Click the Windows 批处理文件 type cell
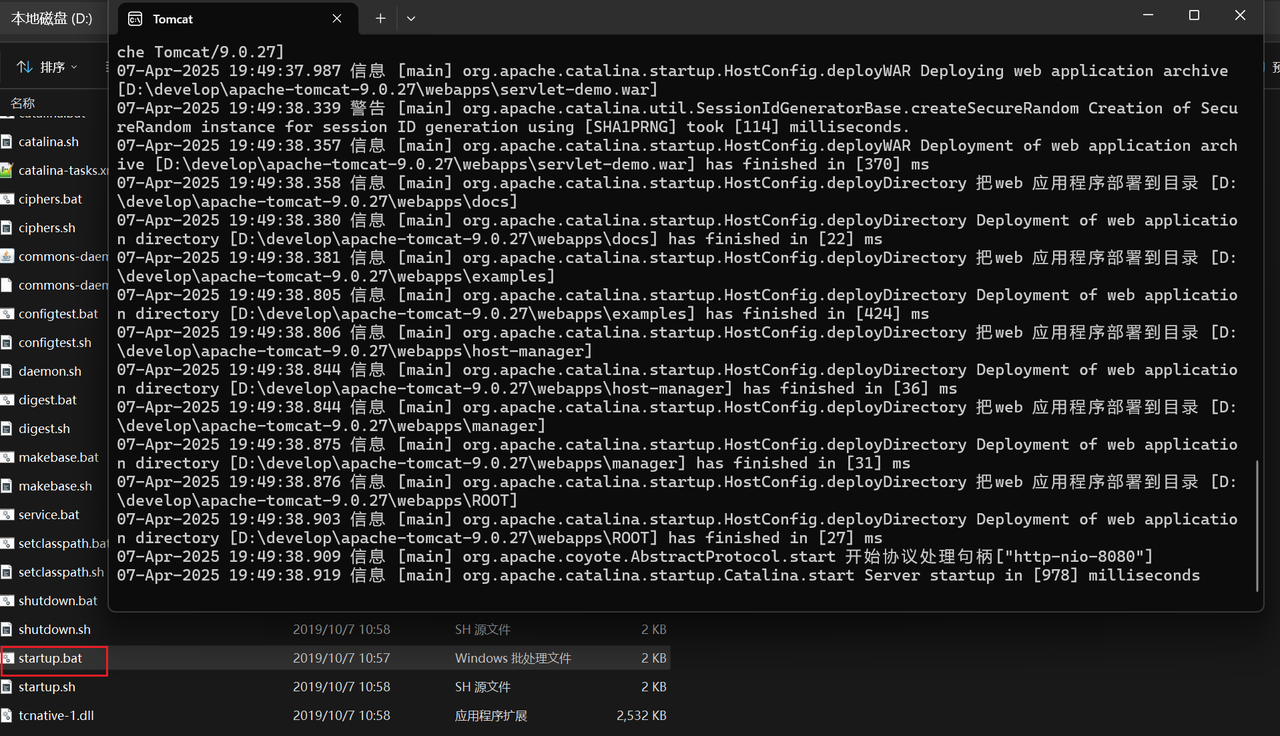The image size is (1280, 736). click(x=513, y=659)
